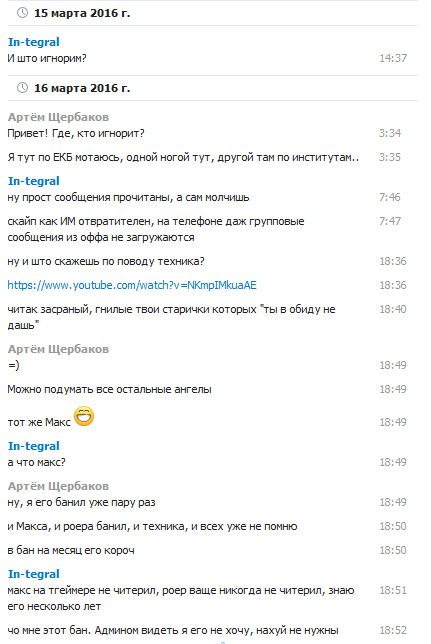Click the 3:35 timestamp beside the ЕКБ message
The image size is (431, 644).
(x=390, y=157)
